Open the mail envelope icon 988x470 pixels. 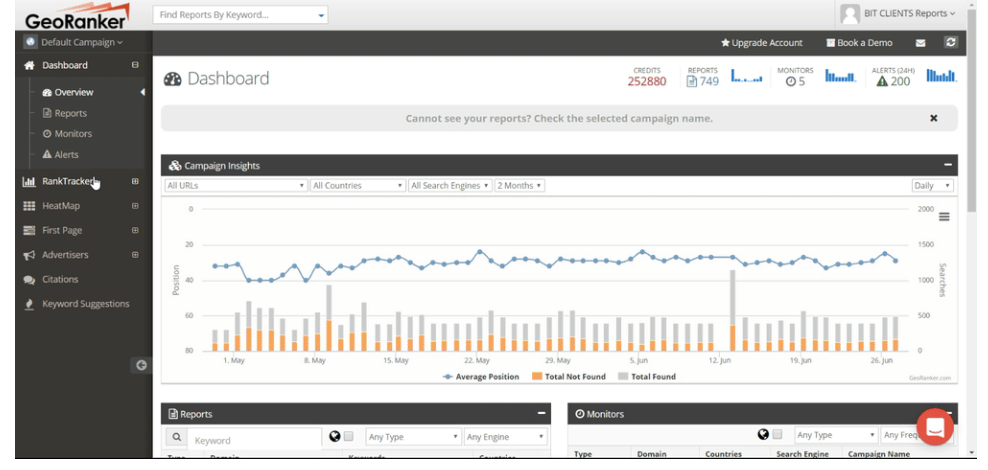[x=920, y=43]
